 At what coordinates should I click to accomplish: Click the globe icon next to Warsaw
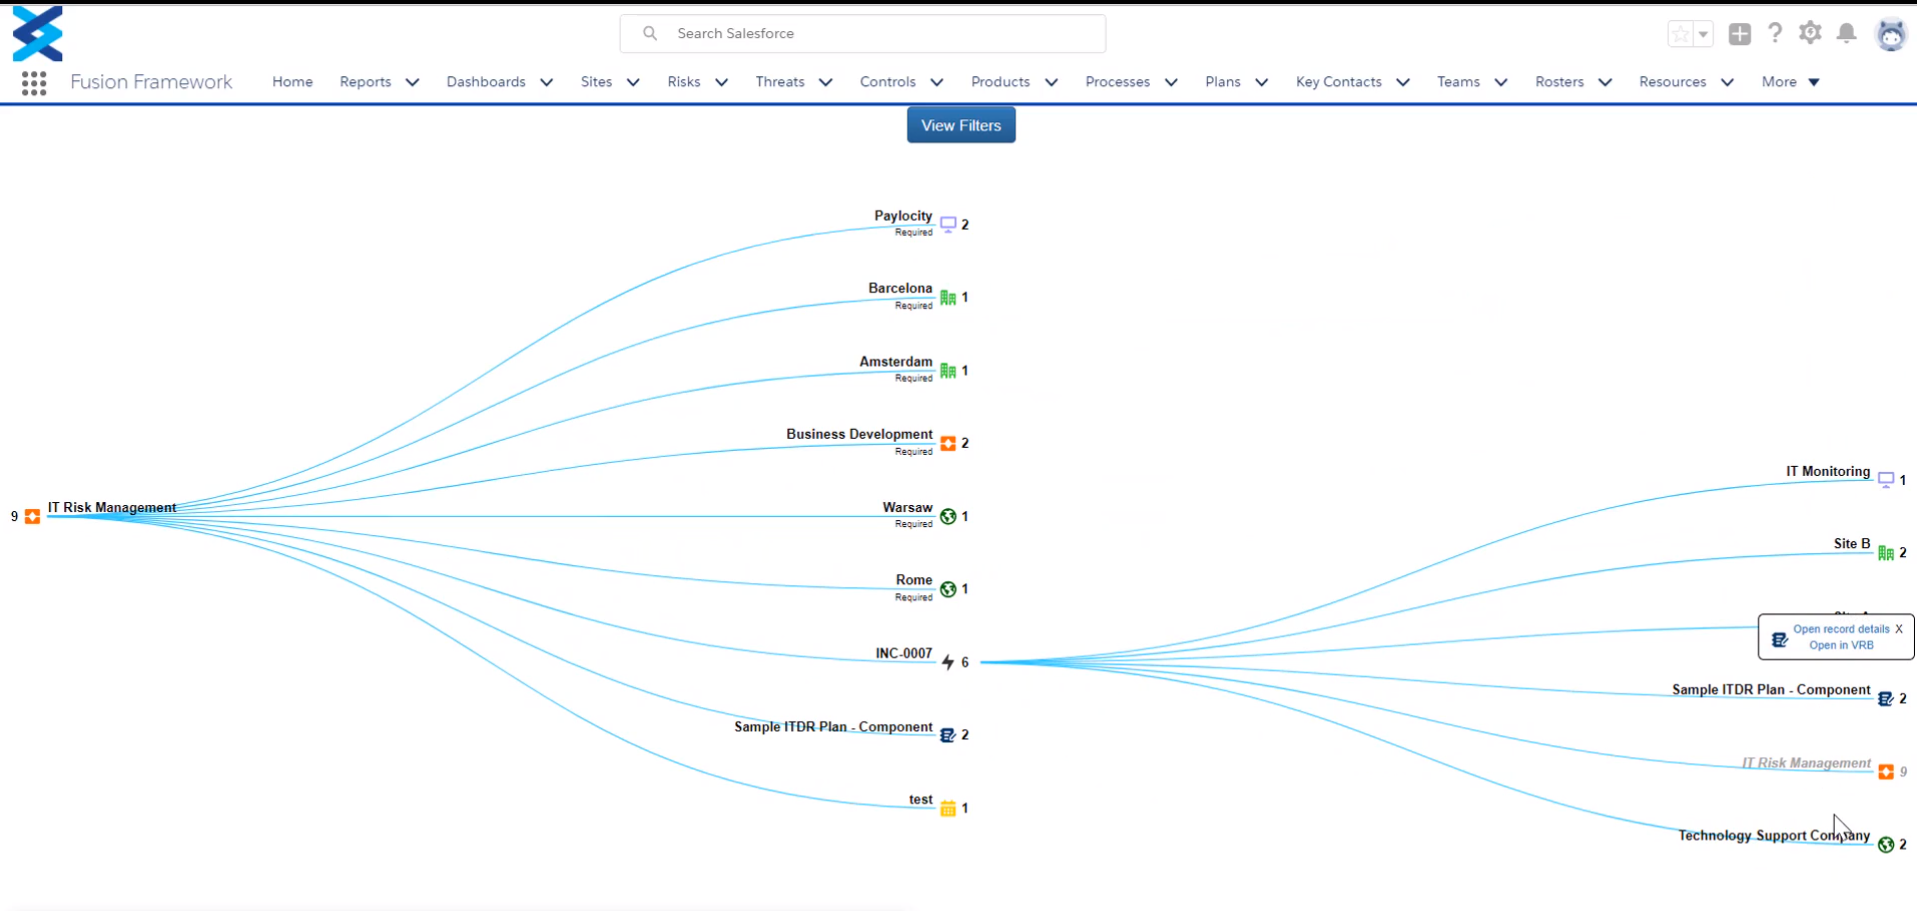tap(948, 516)
